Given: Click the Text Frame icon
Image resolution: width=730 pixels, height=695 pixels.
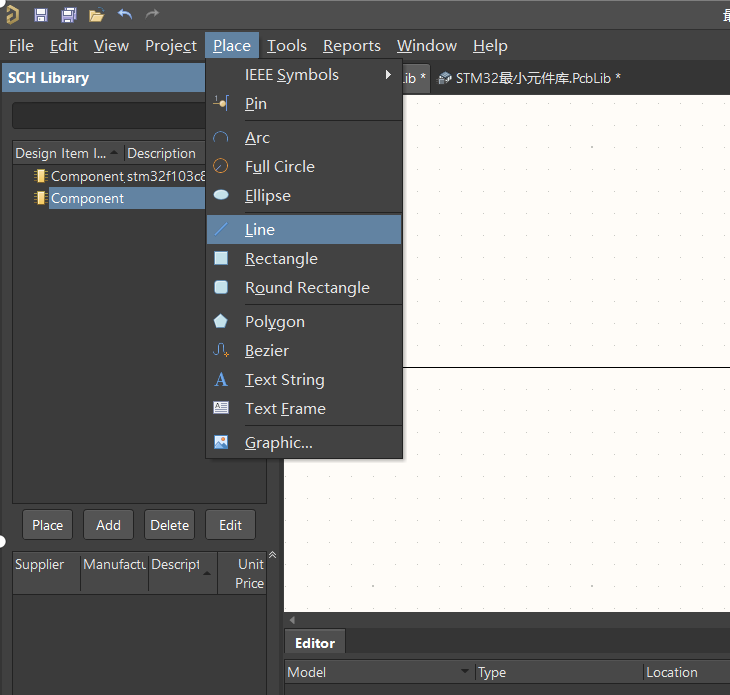Looking at the screenshot, I should 221,408.
